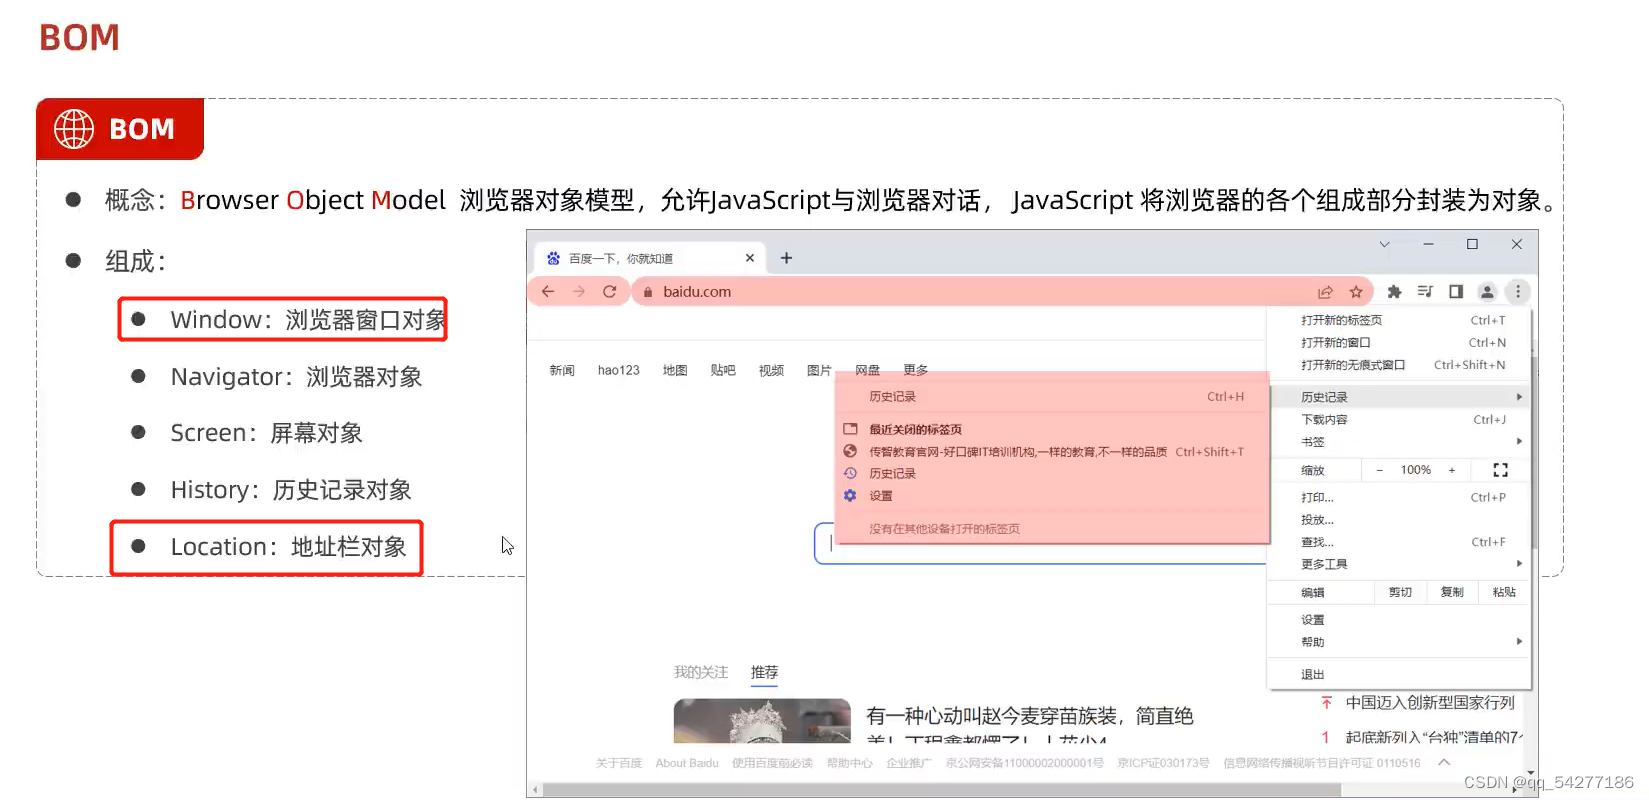Select 打开新的标签页 menu item
The image size is (1649, 800).
1399,320
